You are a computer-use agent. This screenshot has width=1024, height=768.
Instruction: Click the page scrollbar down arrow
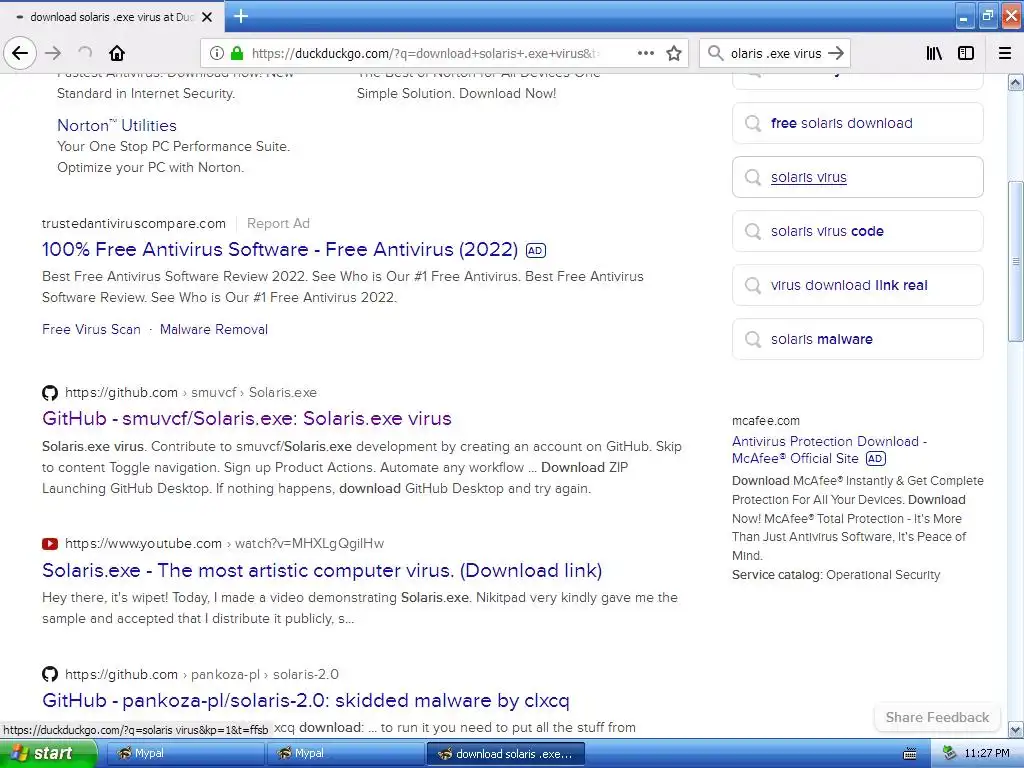(x=1016, y=729)
